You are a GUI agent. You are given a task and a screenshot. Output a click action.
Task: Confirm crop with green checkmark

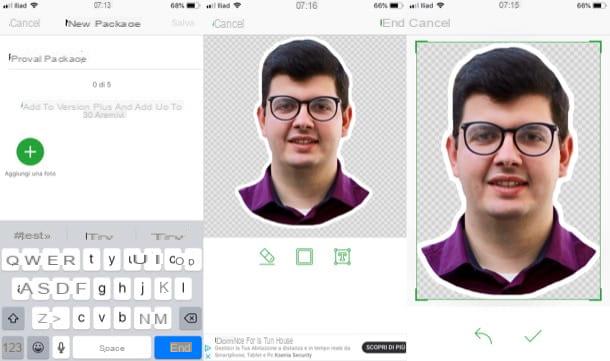(x=533, y=336)
